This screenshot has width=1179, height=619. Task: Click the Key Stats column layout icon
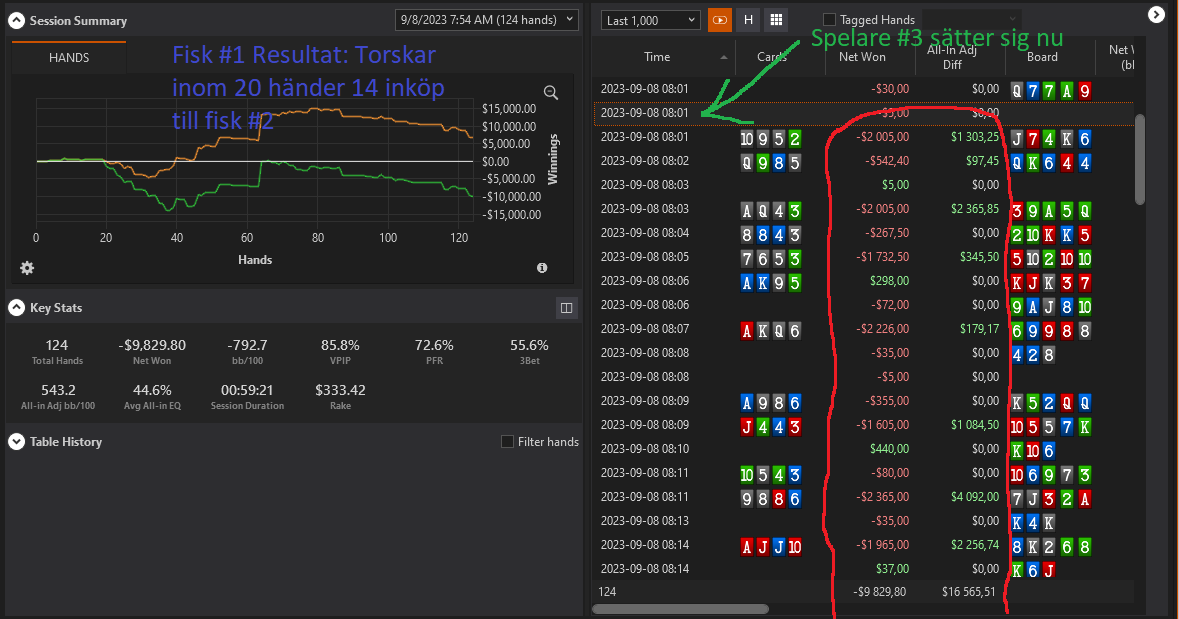pos(566,308)
